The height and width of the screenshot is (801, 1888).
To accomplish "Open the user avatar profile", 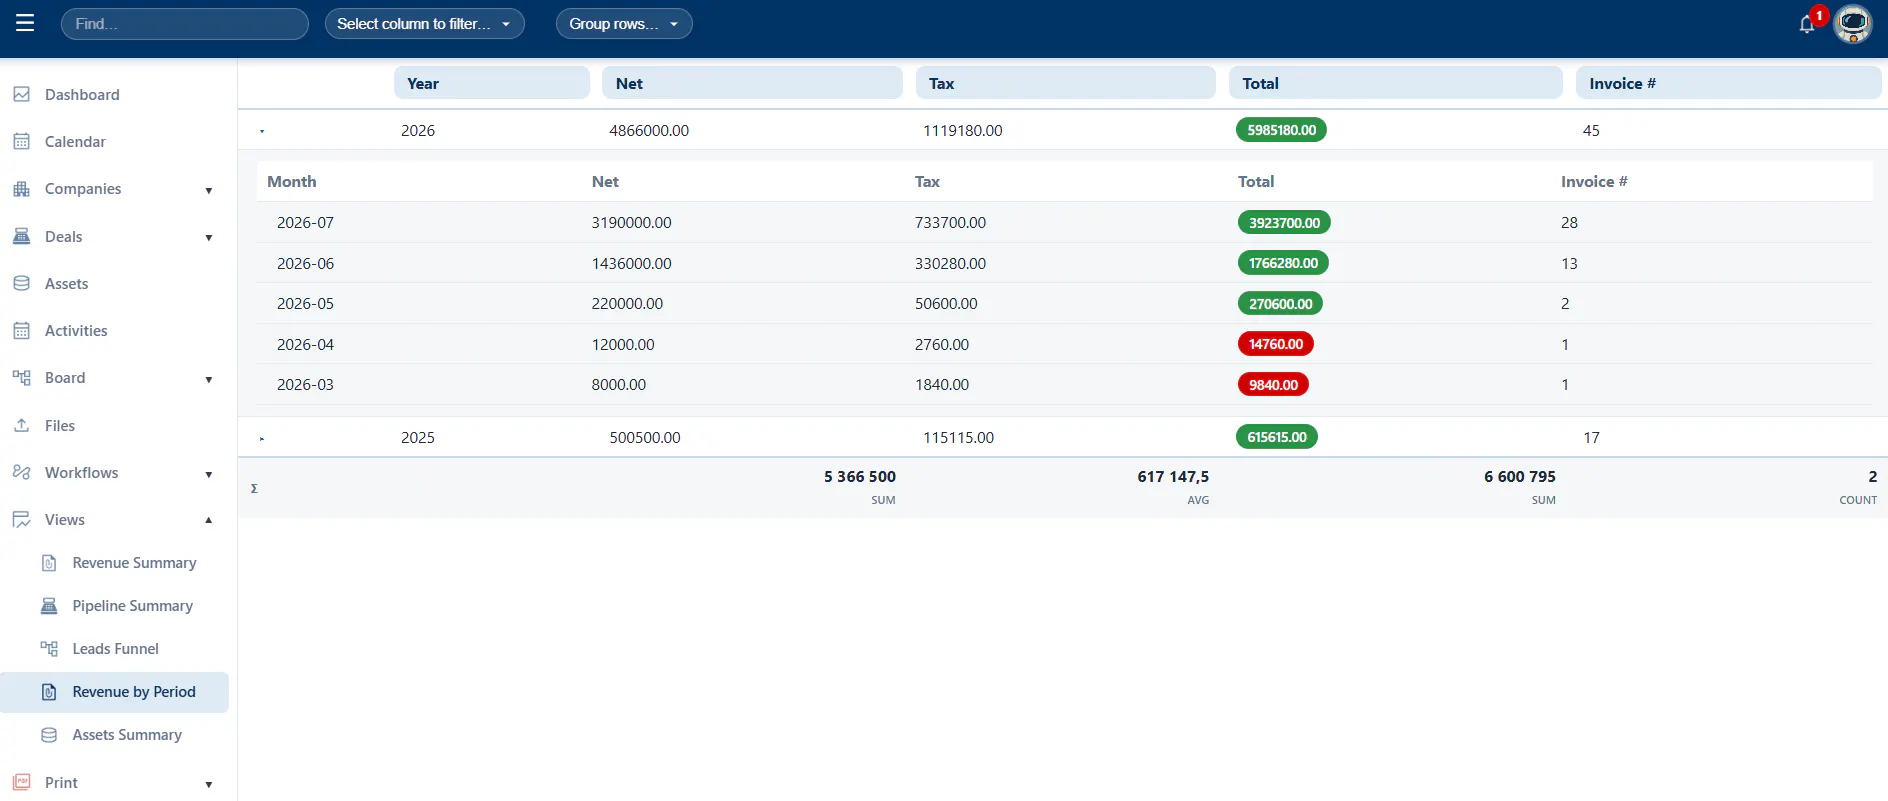I will [1853, 24].
